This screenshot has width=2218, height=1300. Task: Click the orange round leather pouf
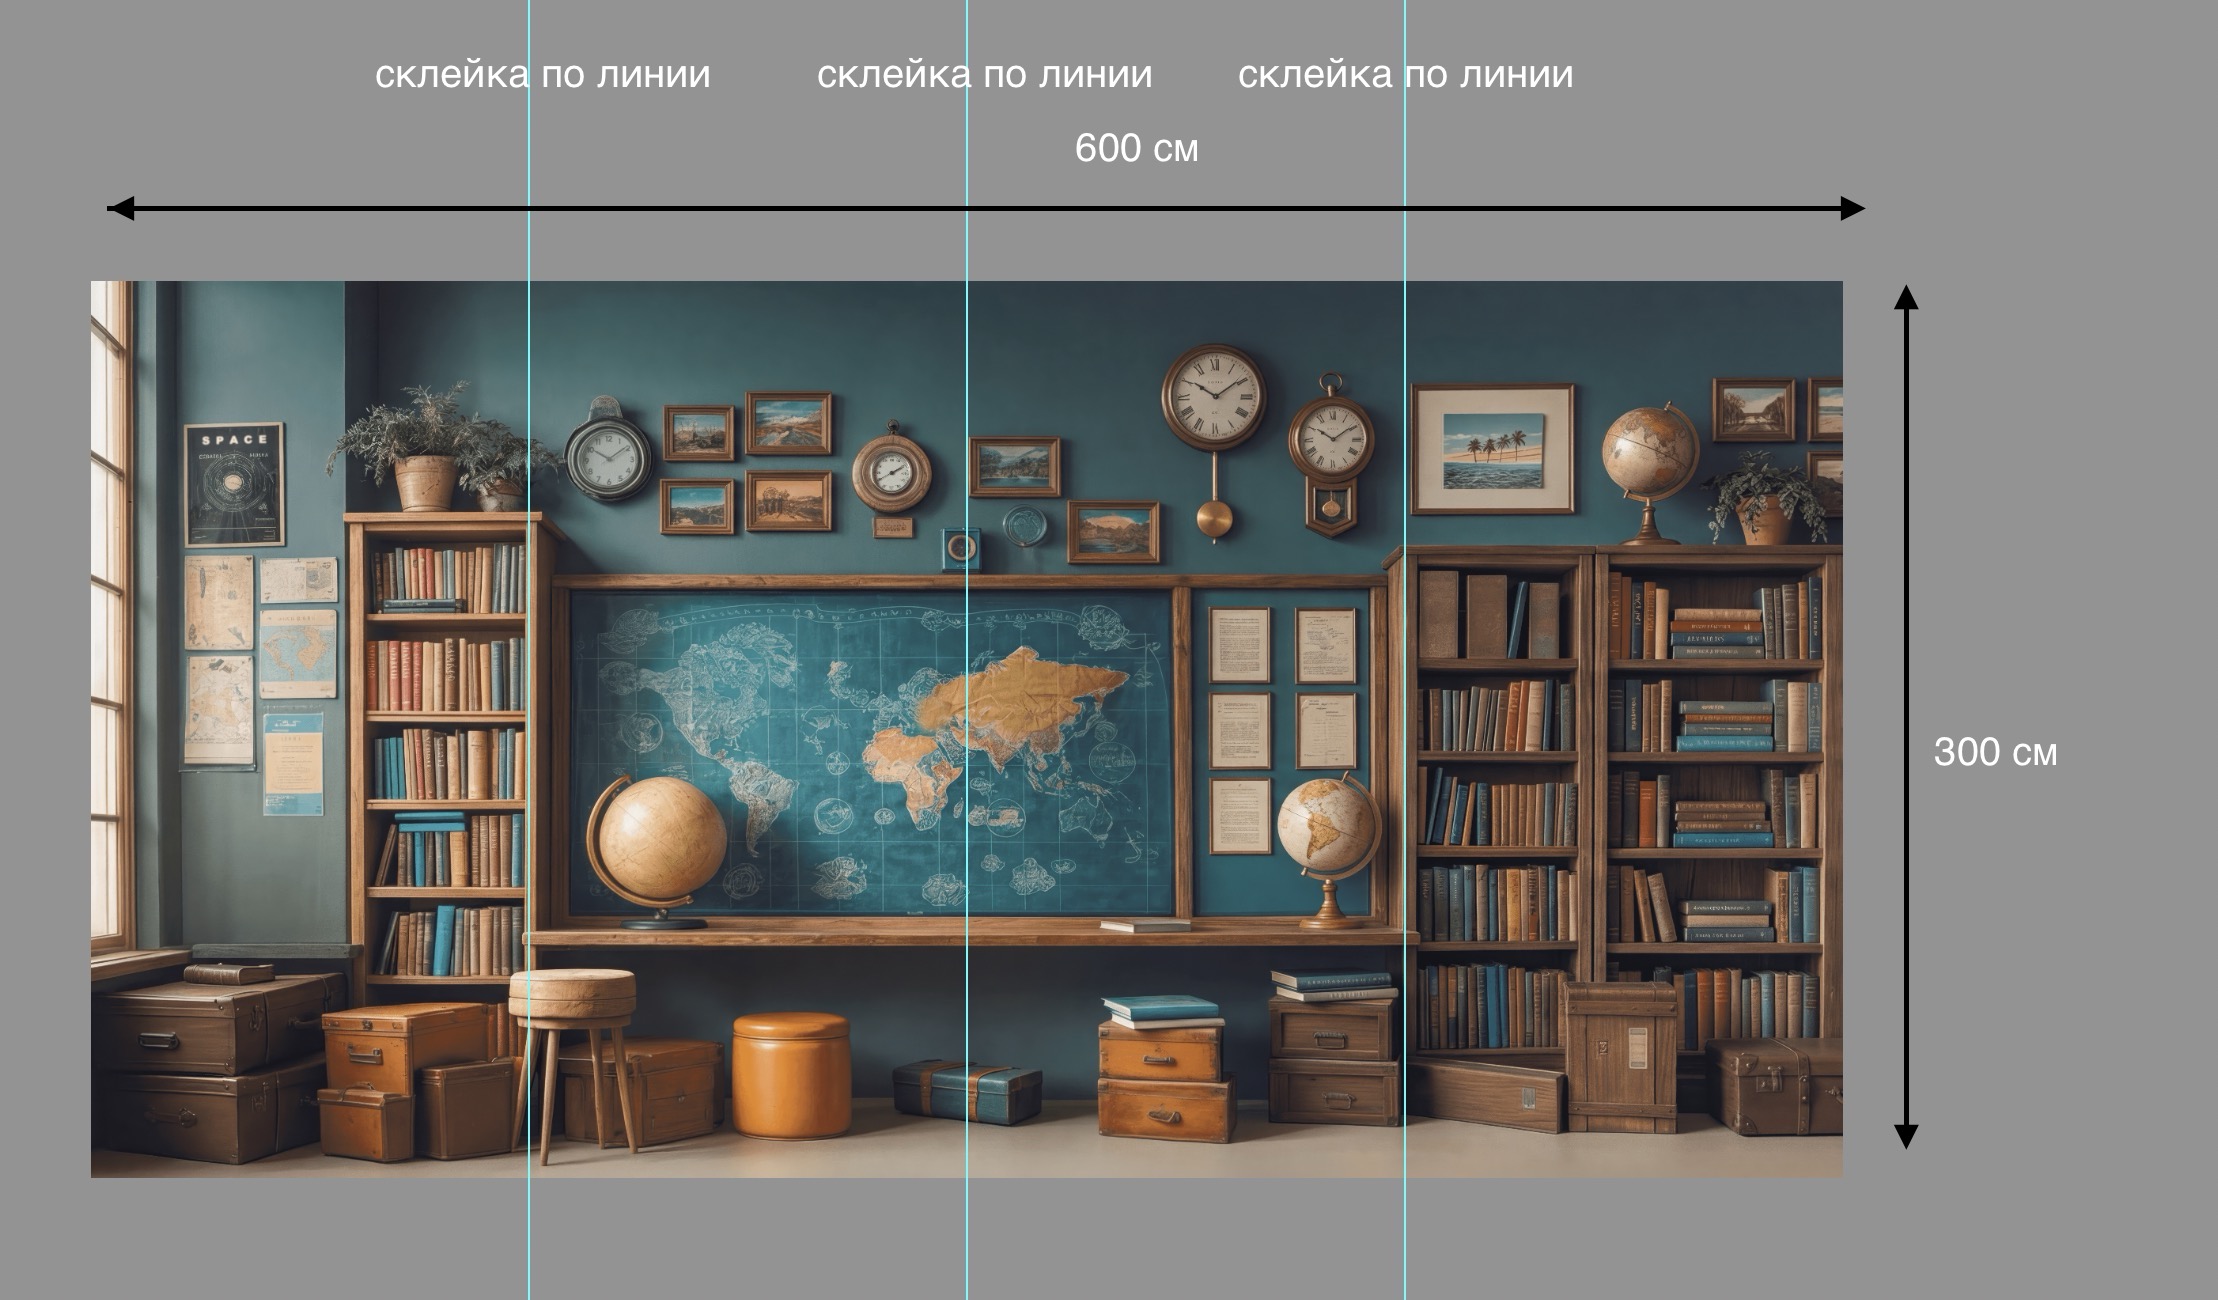pyautogui.click(x=791, y=1075)
